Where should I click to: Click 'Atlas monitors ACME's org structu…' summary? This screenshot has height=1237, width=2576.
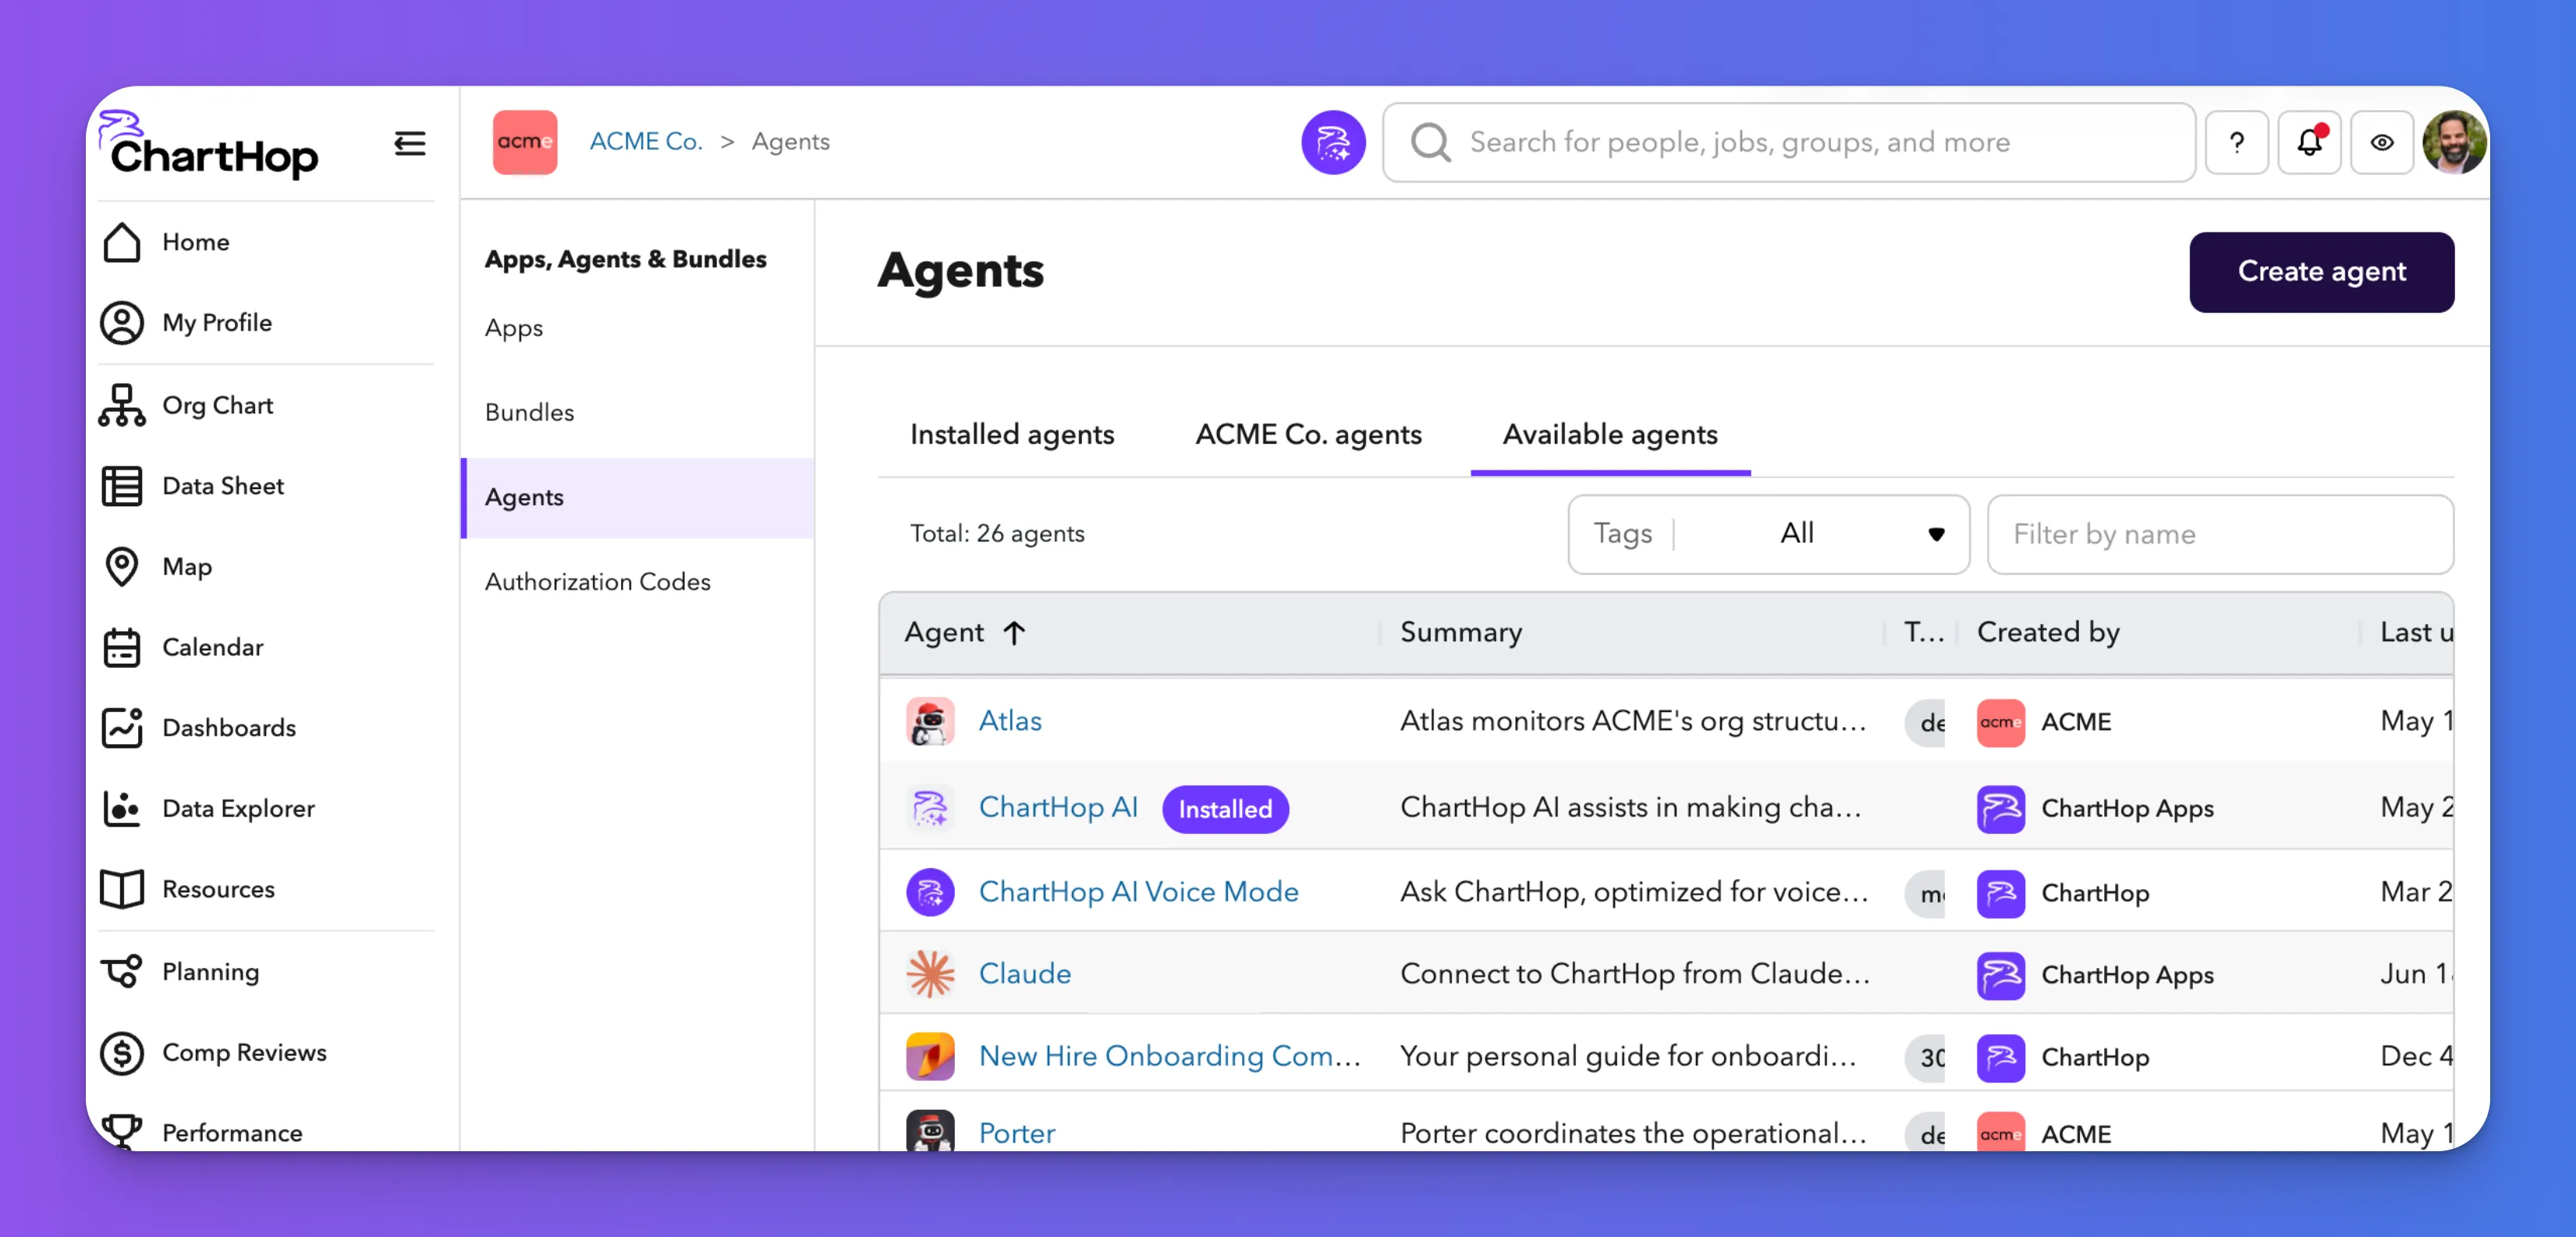(1633, 721)
